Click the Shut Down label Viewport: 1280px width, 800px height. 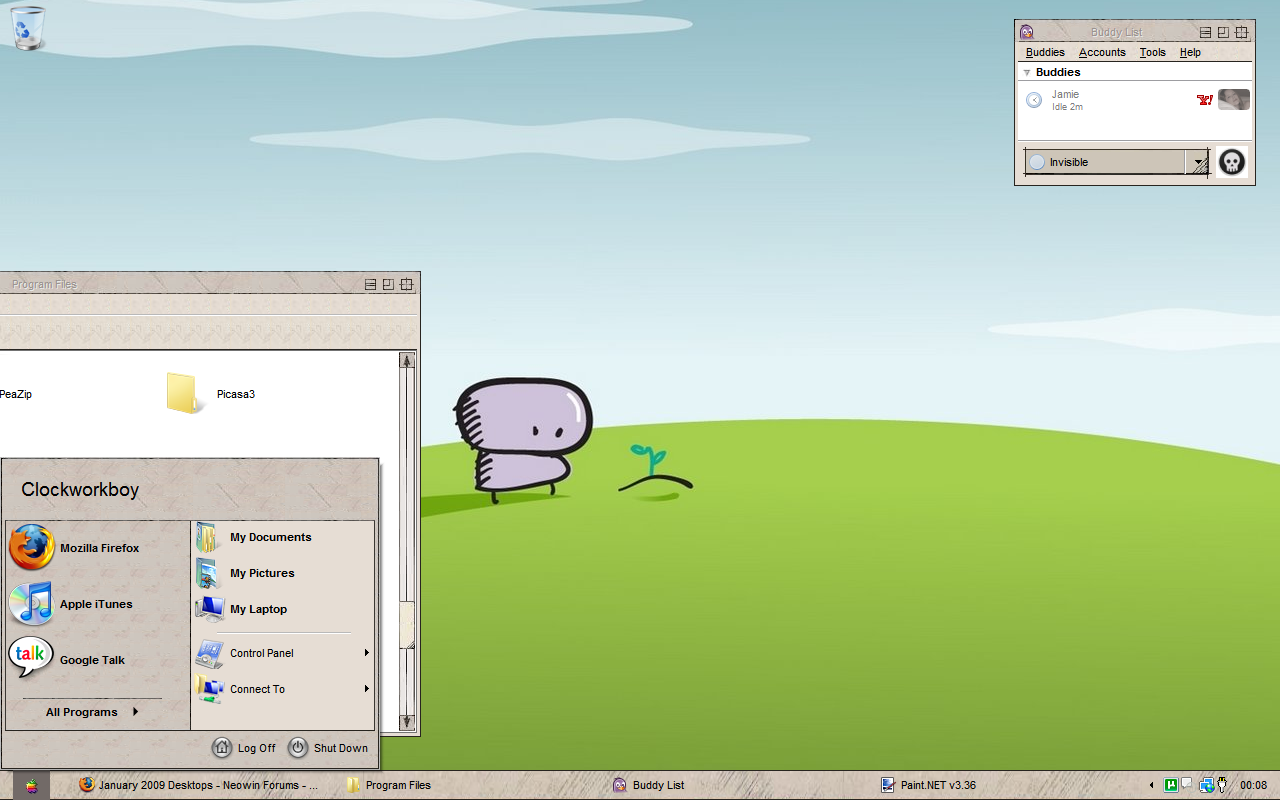pyautogui.click(x=341, y=748)
